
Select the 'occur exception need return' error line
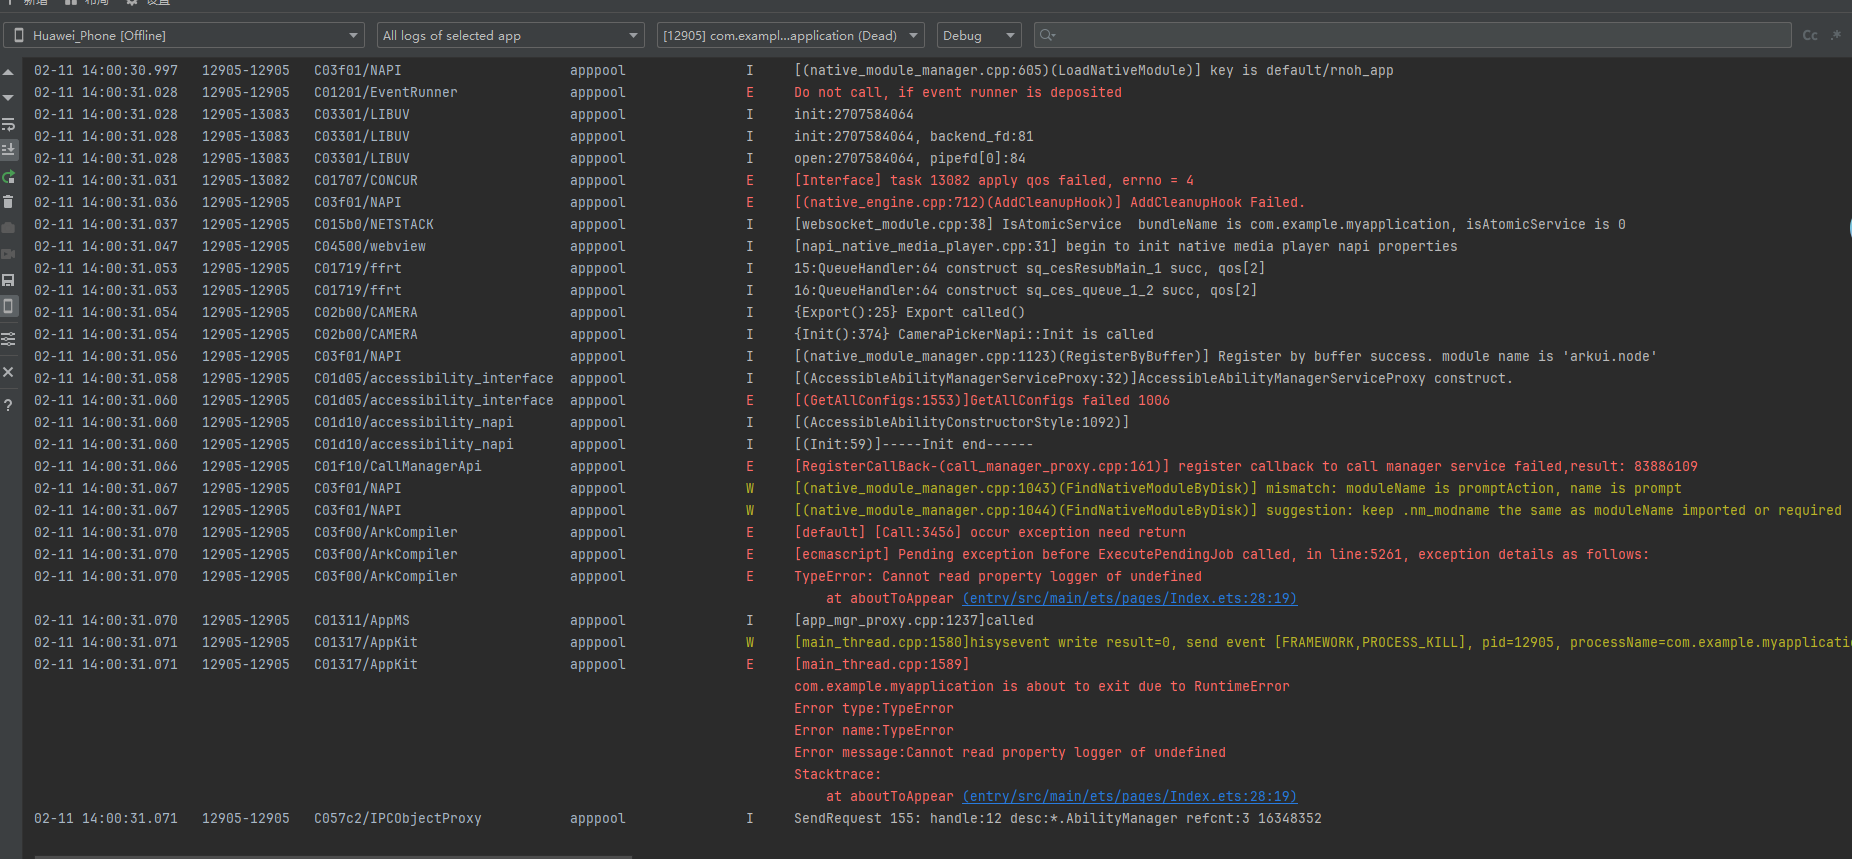click(989, 532)
